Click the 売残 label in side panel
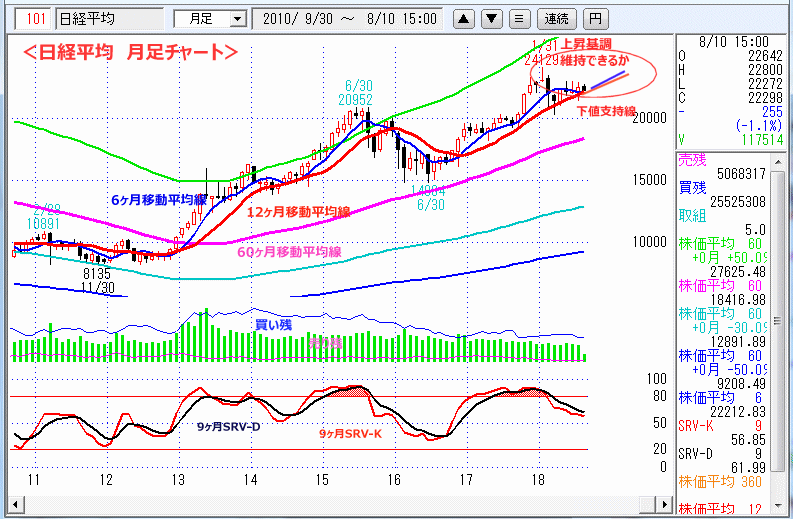Viewport: 793px width, 519px height. click(x=692, y=160)
